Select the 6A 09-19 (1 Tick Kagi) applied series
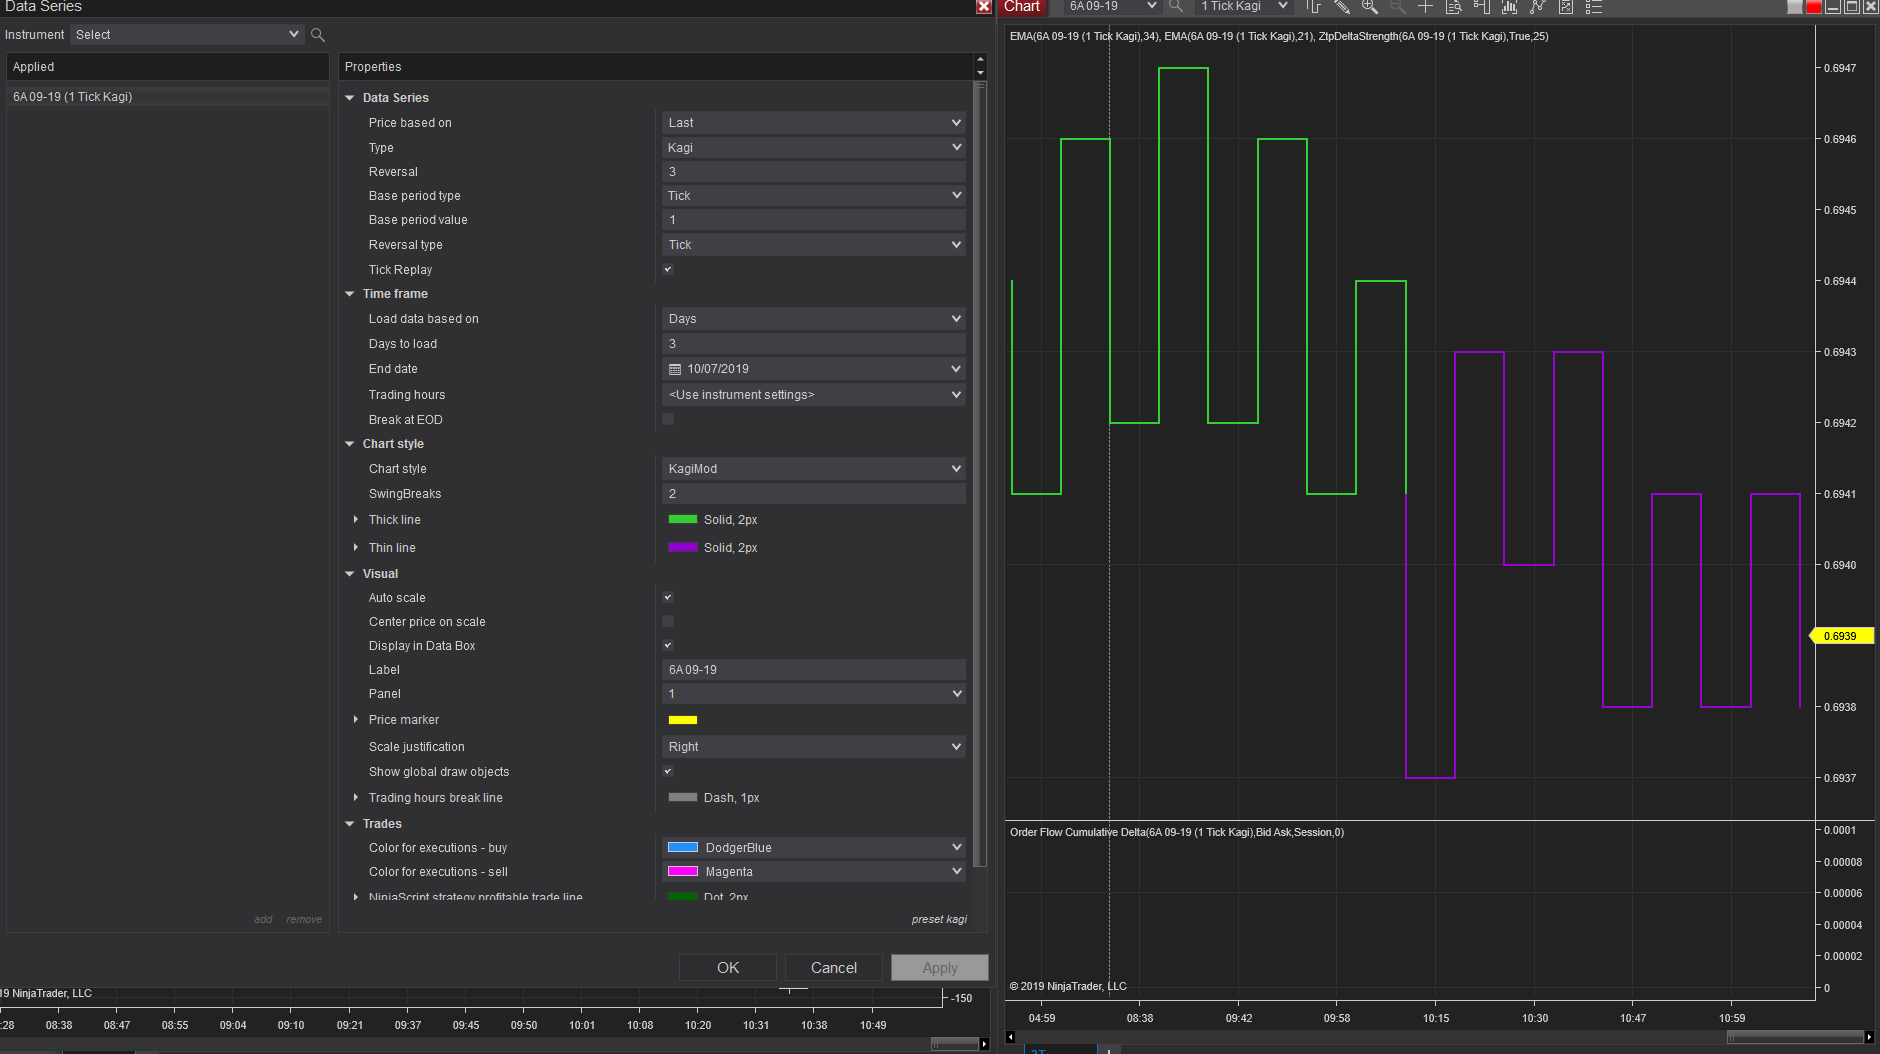 pyautogui.click(x=73, y=97)
